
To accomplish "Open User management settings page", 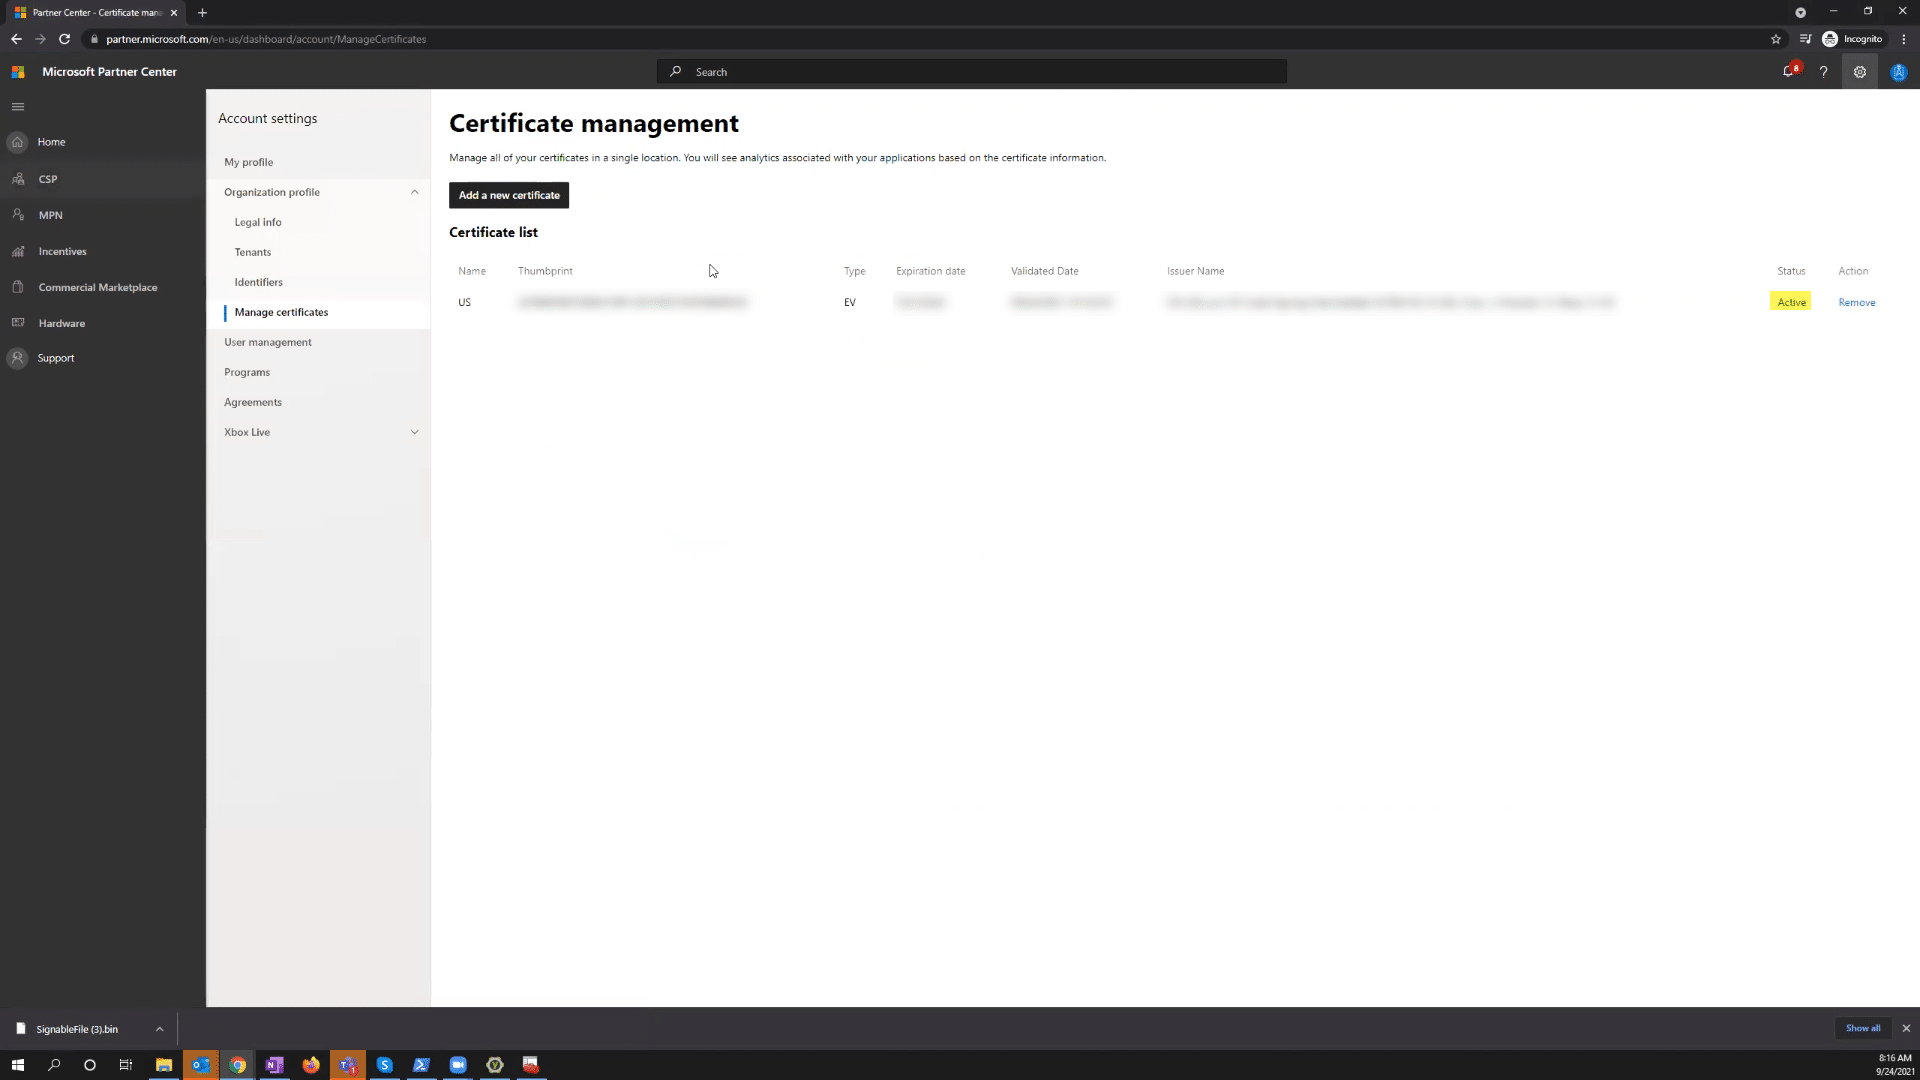I will (x=267, y=342).
